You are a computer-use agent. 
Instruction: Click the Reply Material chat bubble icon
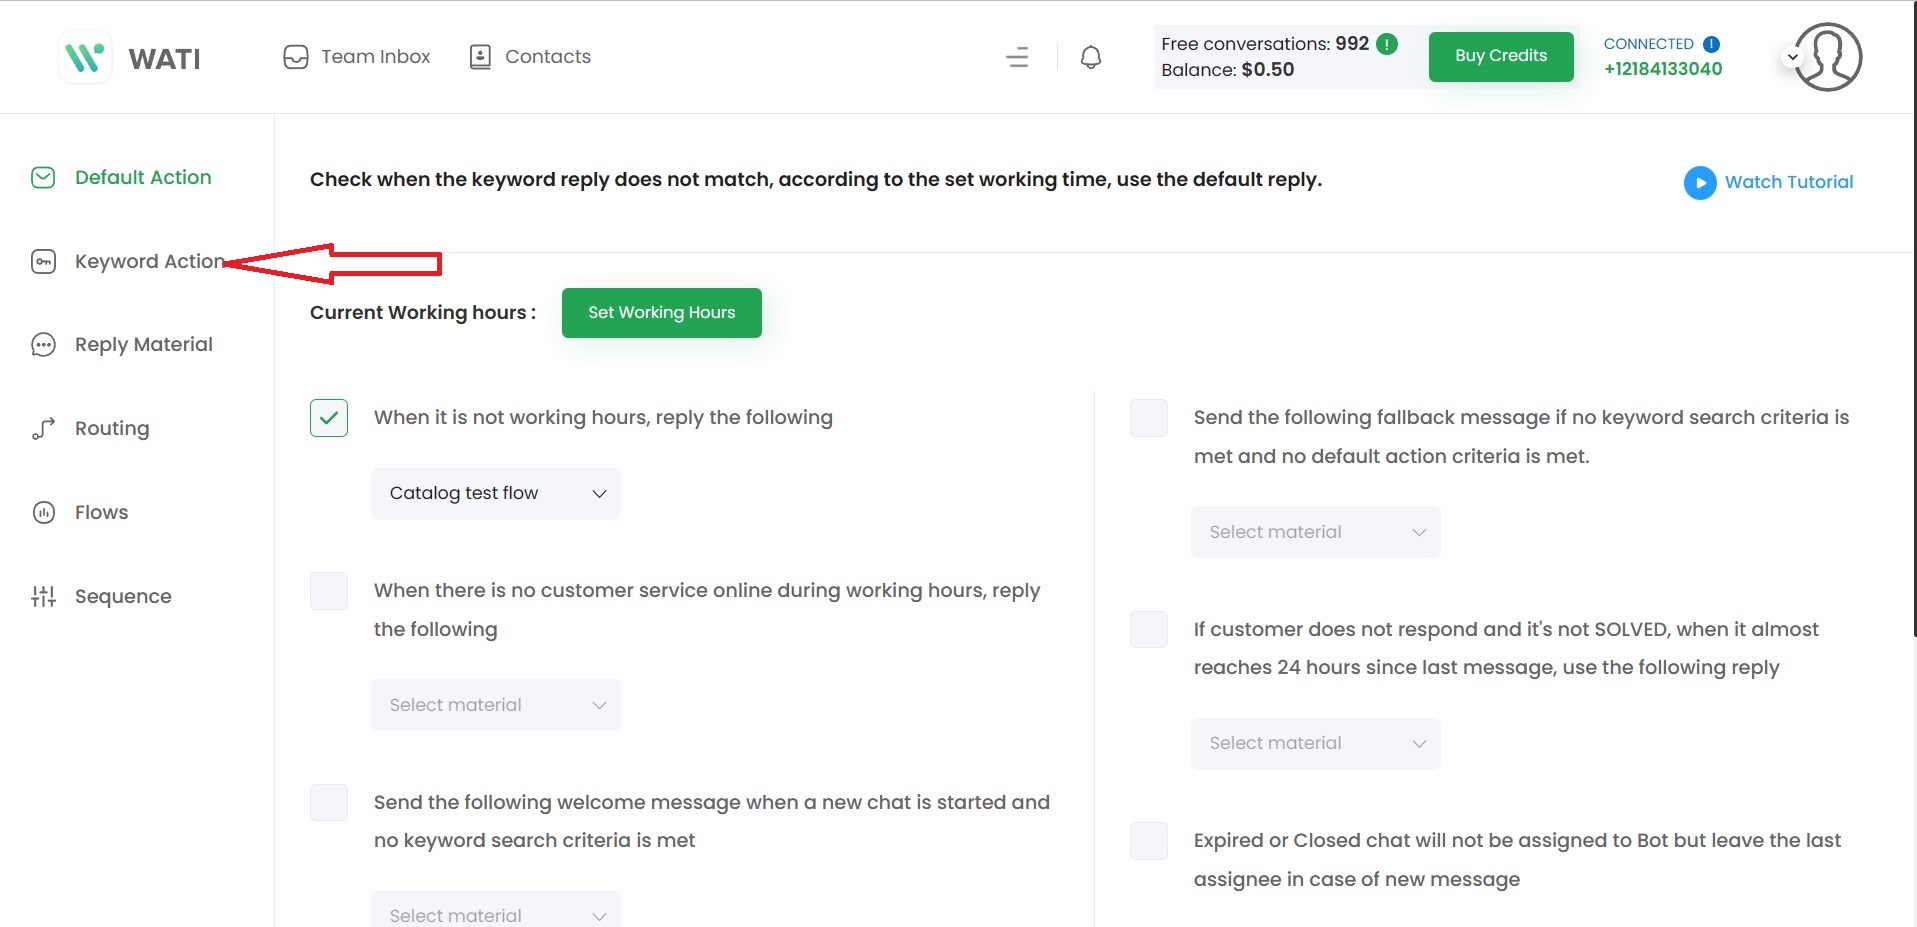(x=43, y=345)
